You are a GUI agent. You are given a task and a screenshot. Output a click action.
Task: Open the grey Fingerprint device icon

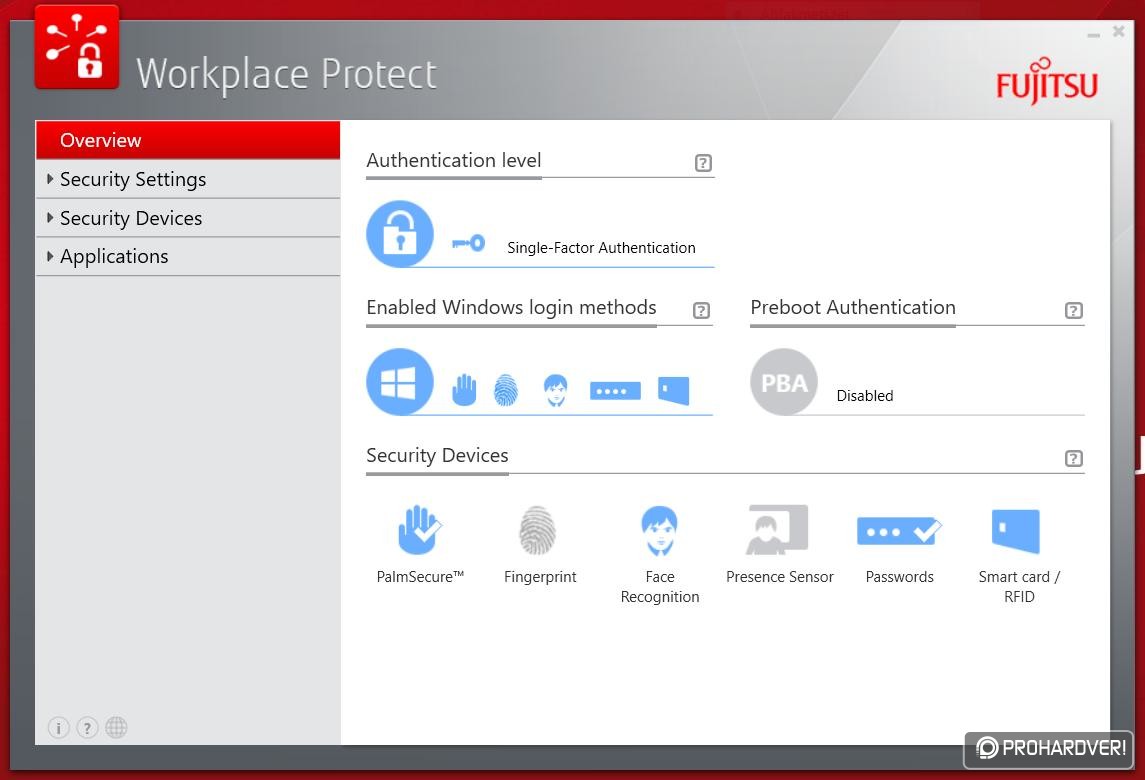click(x=537, y=530)
